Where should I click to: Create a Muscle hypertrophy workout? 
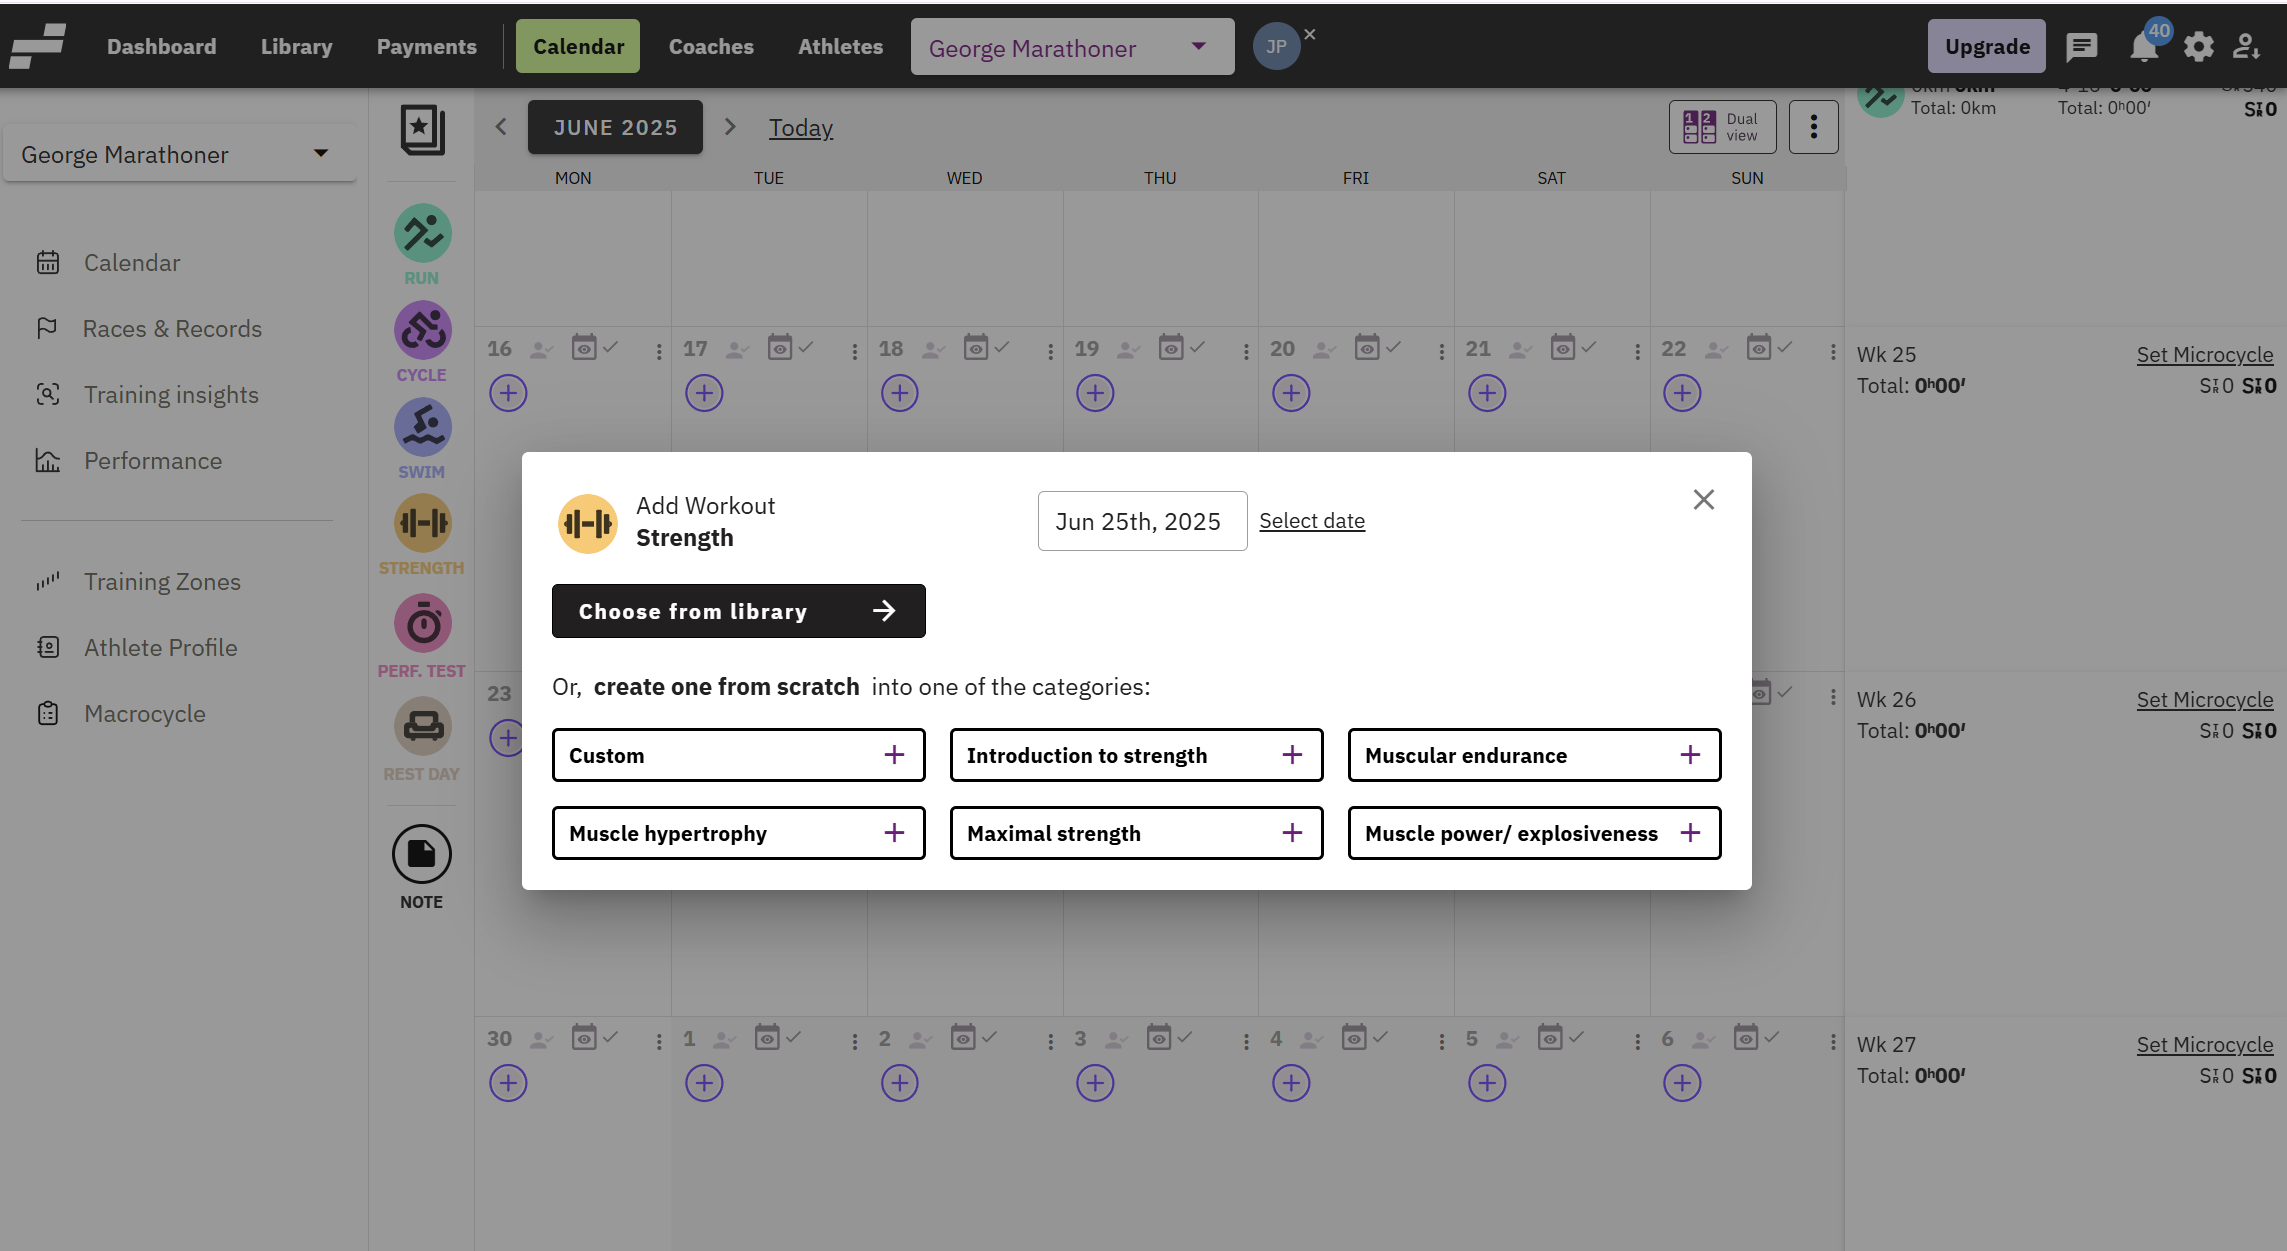[738, 833]
